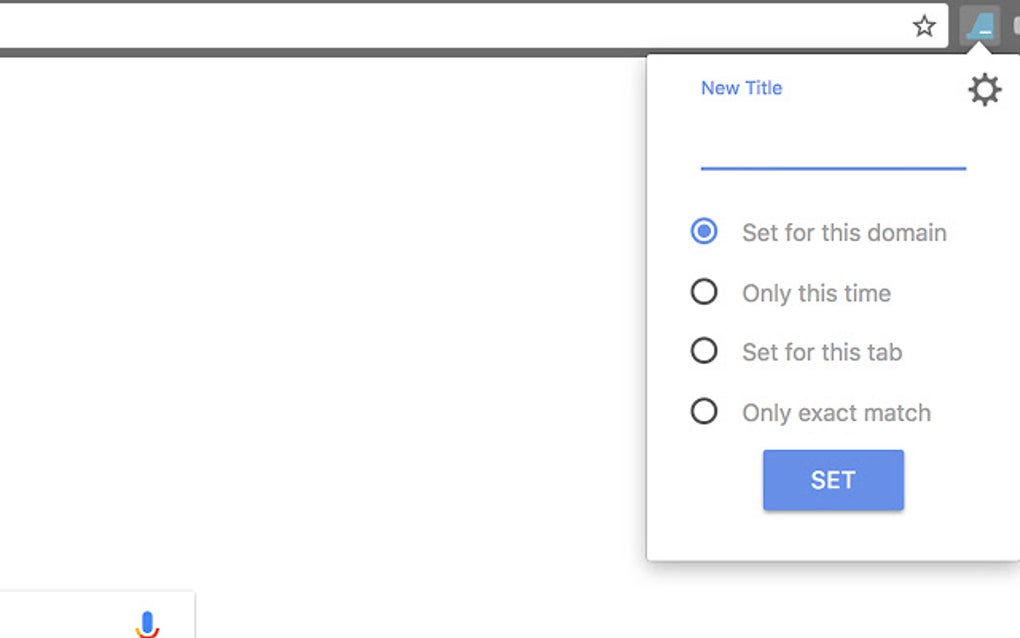
Task: Focus the Google search box on page
Action: (70, 620)
